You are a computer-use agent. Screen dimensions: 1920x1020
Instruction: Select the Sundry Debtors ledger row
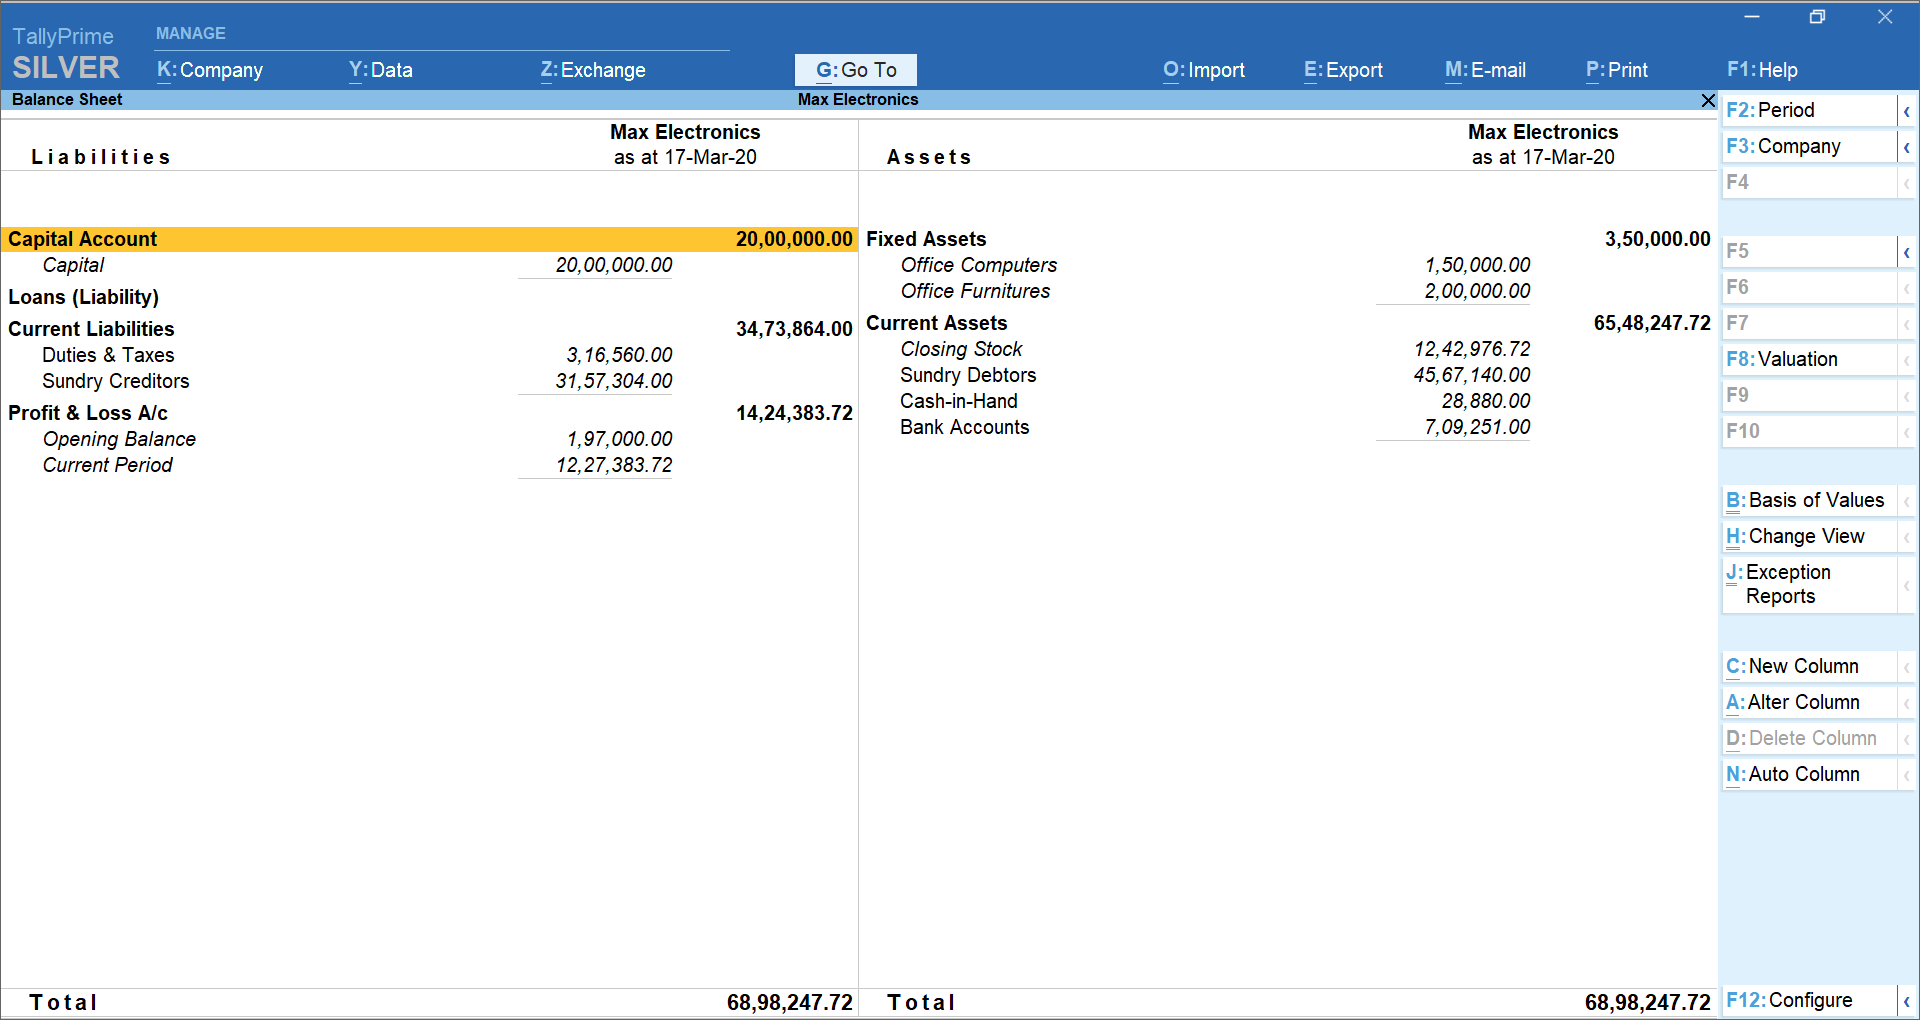(968, 375)
